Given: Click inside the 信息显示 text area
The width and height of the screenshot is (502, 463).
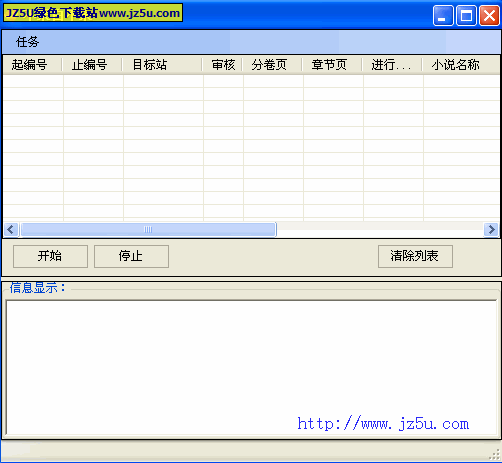Looking at the screenshot, I should pyautogui.click(x=251, y=368).
